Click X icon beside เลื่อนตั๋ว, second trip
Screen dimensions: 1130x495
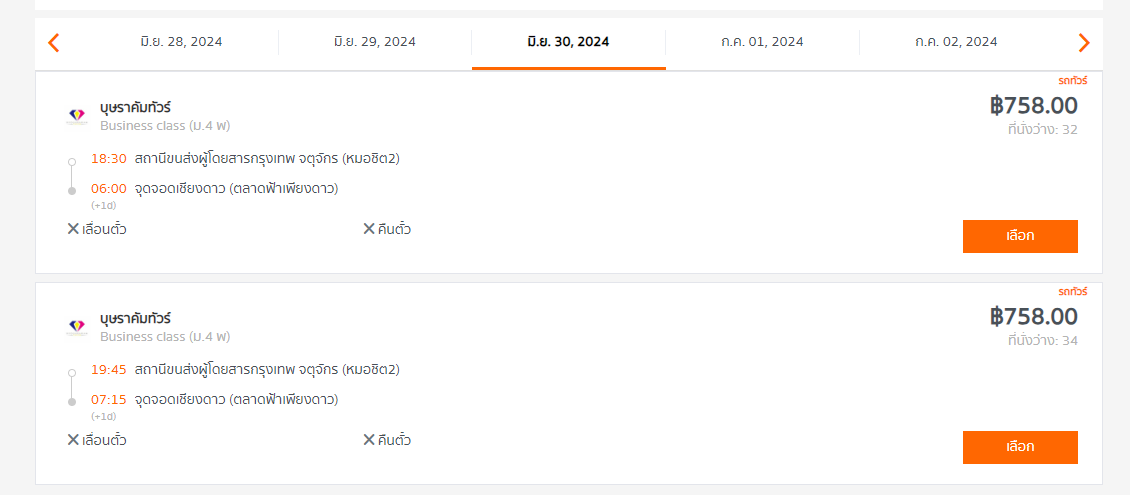point(73,440)
